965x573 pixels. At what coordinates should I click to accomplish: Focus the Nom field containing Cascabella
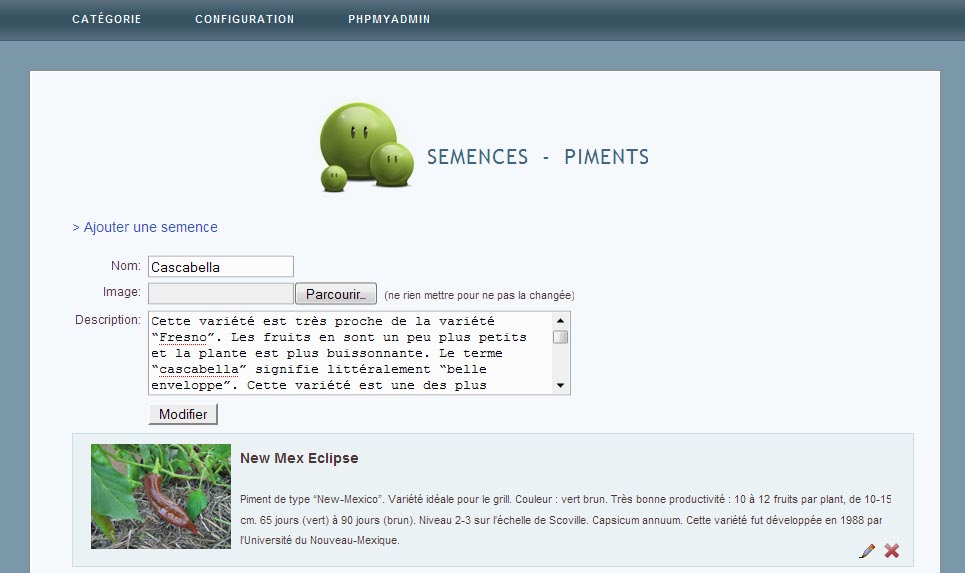pyautogui.click(x=221, y=267)
